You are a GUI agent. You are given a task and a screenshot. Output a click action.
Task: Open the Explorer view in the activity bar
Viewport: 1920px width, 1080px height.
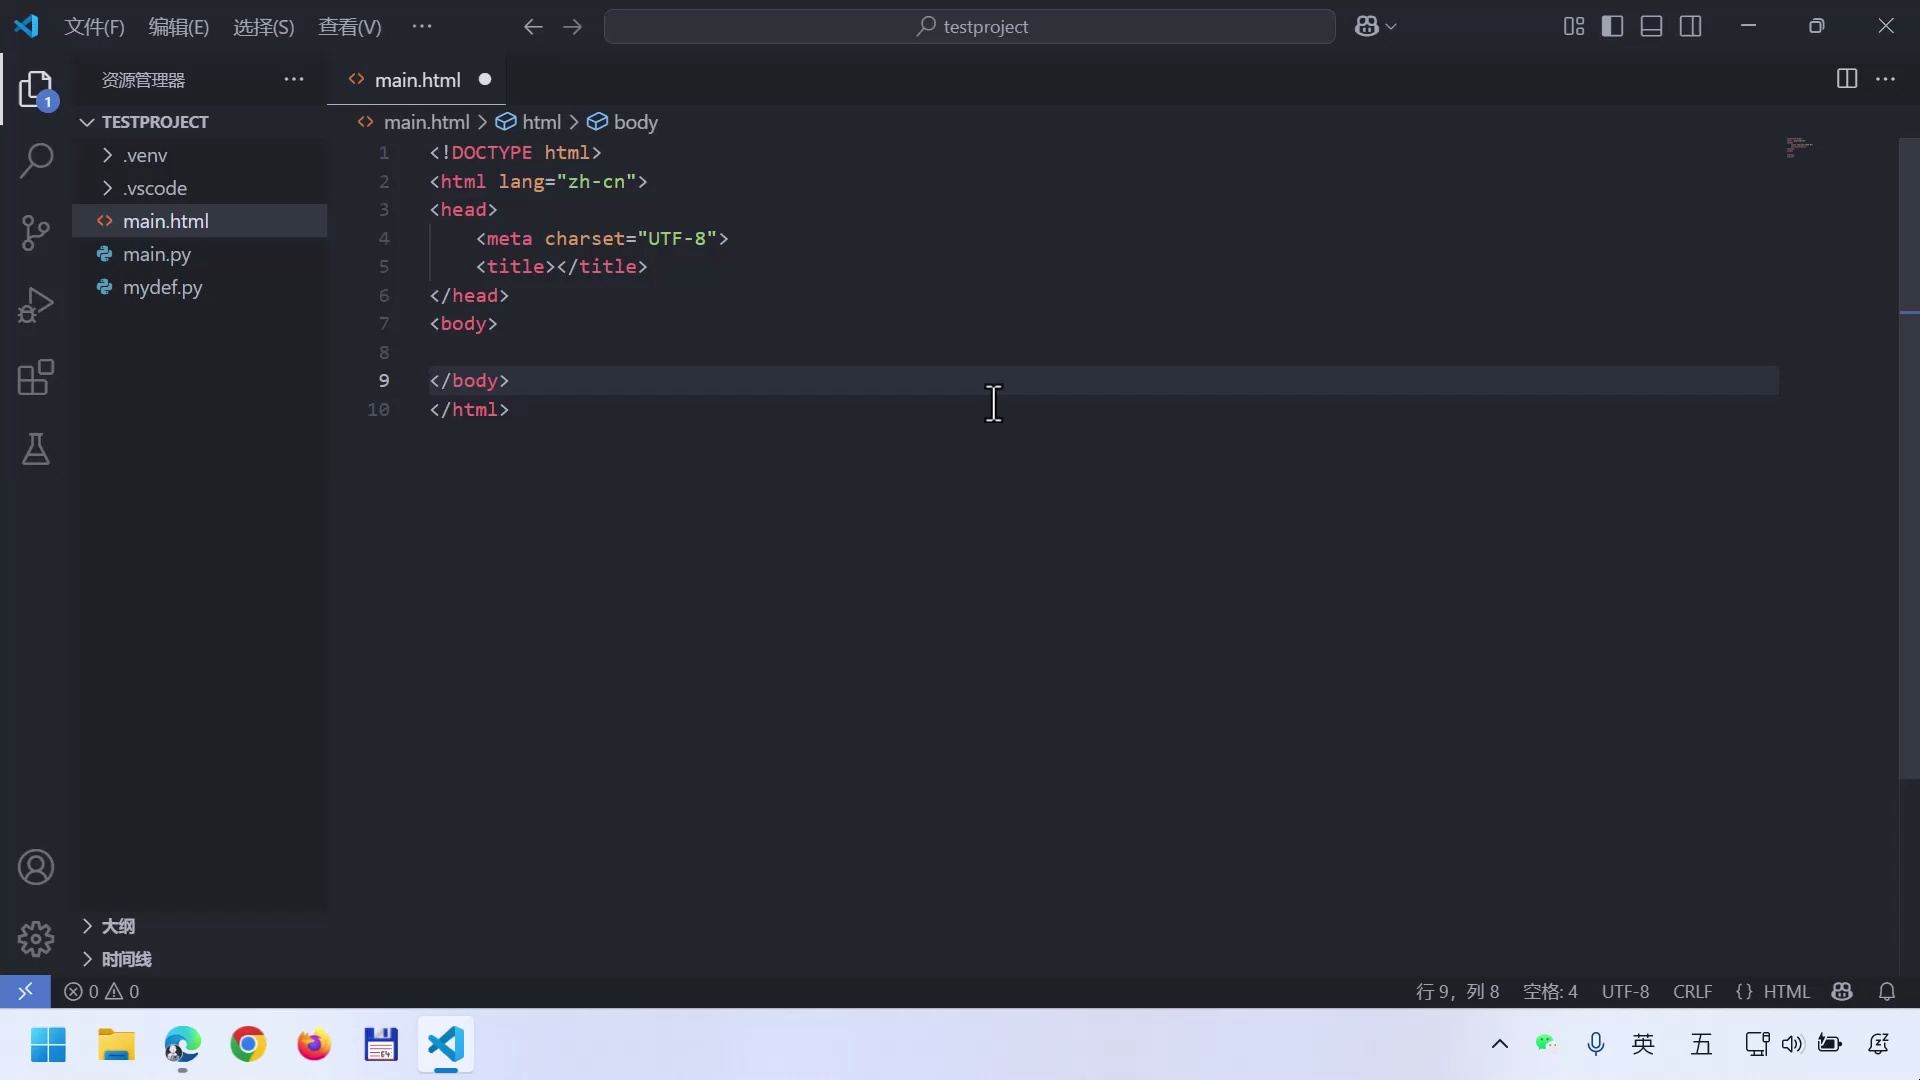pos(36,89)
